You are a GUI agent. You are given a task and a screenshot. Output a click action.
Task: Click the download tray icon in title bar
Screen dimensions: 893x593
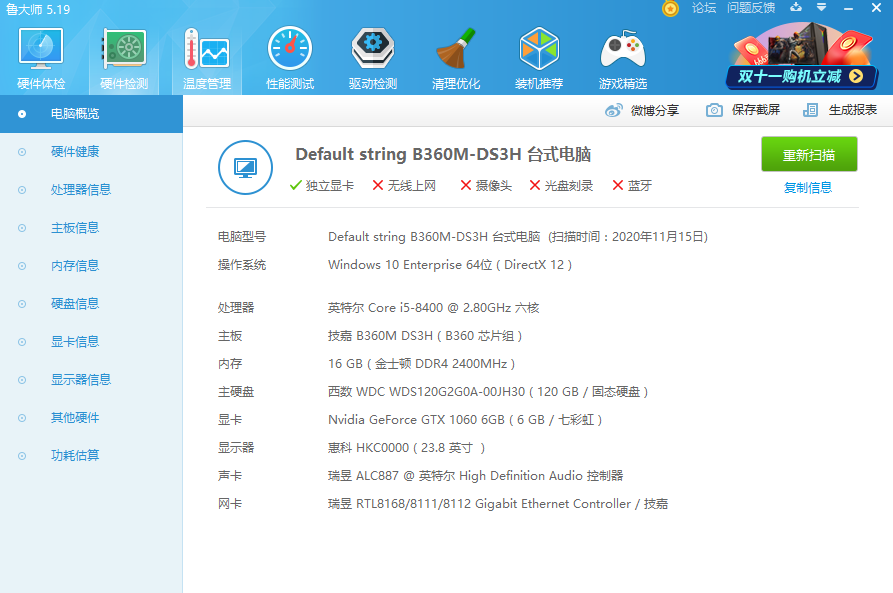[x=796, y=7]
